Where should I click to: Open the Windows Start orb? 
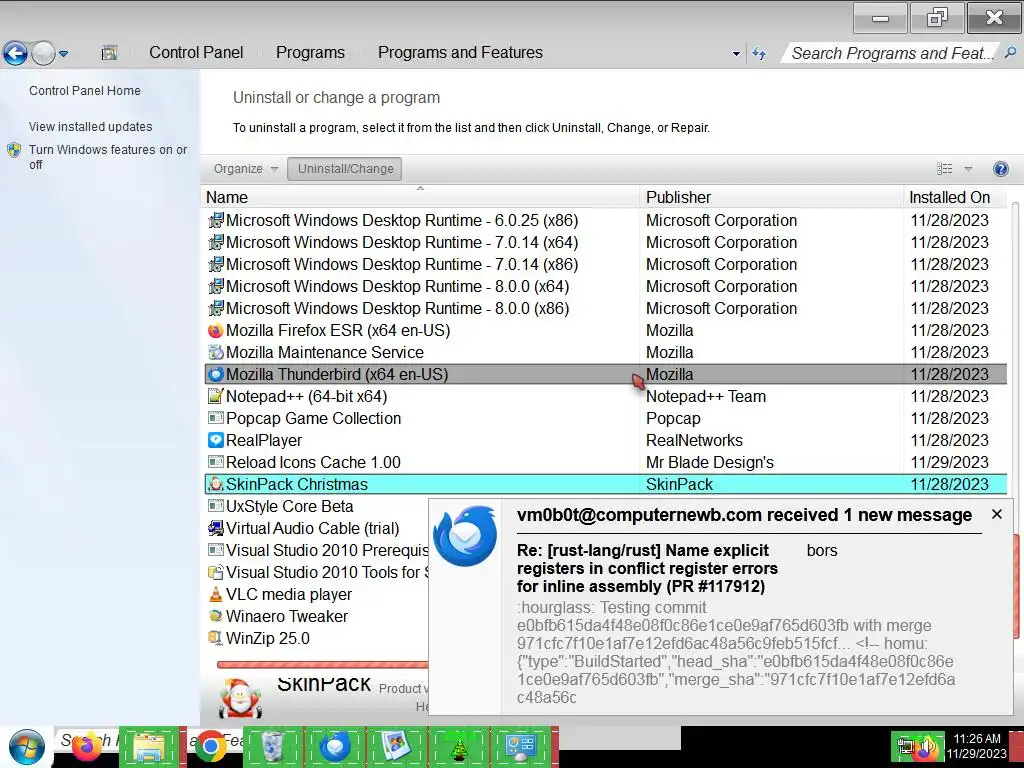pyautogui.click(x=26, y=747)
